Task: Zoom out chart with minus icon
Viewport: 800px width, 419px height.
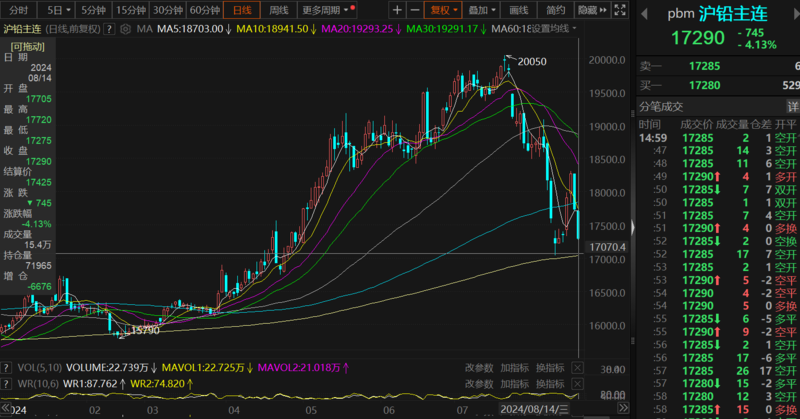Action: (x=414, y=9)
